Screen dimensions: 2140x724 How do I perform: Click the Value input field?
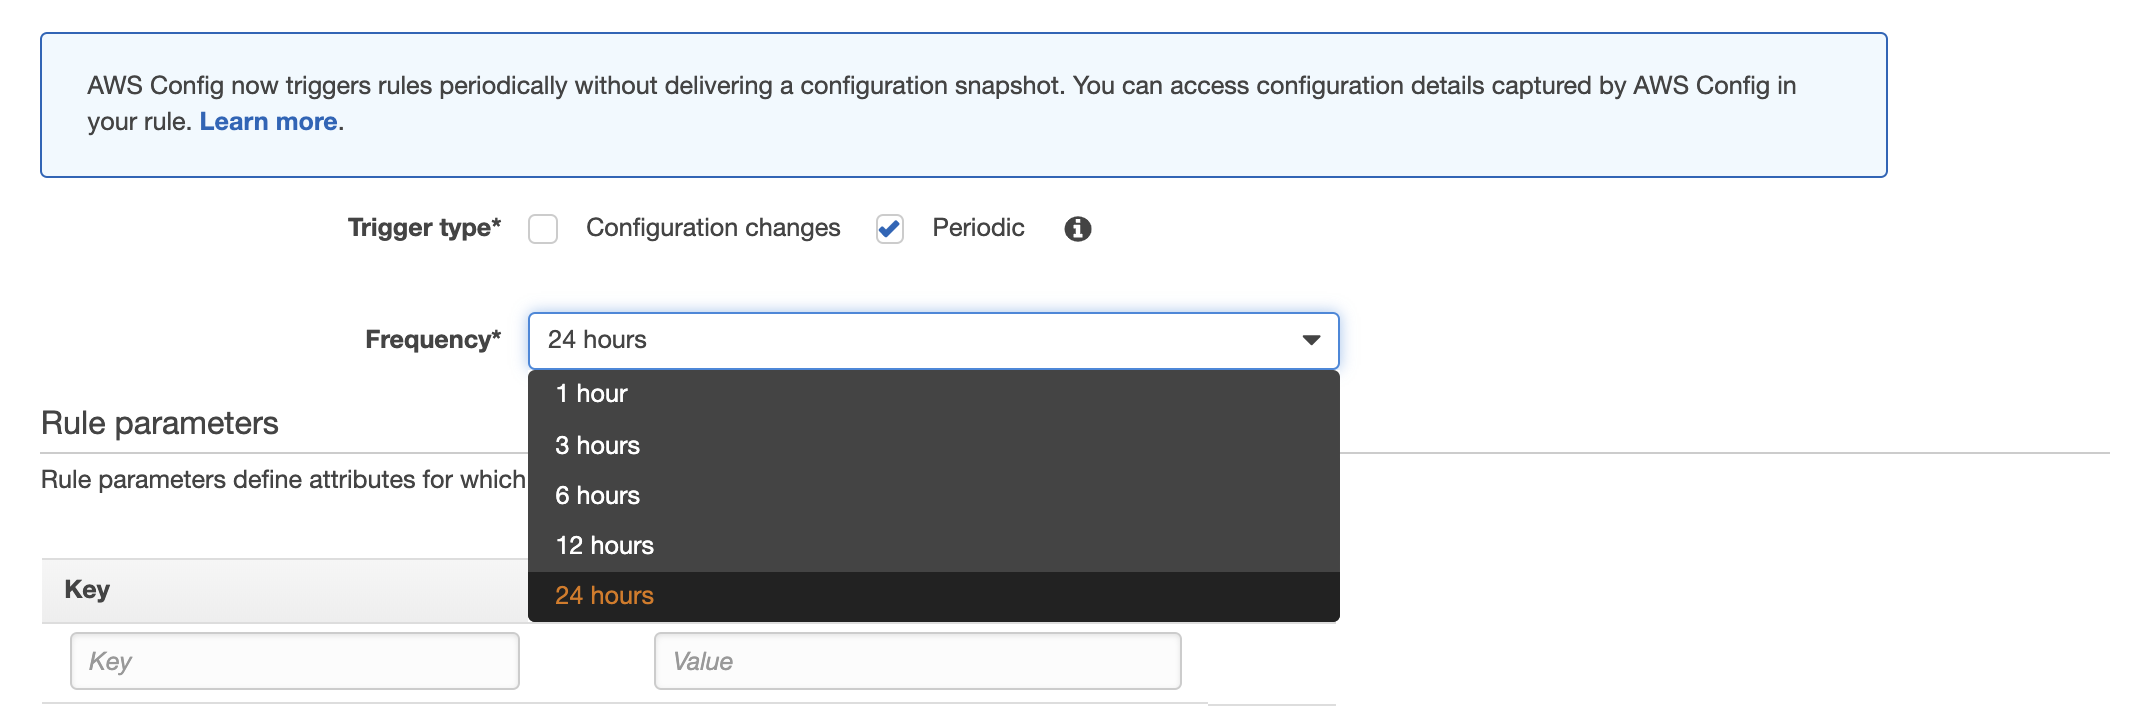click(917, 661)
